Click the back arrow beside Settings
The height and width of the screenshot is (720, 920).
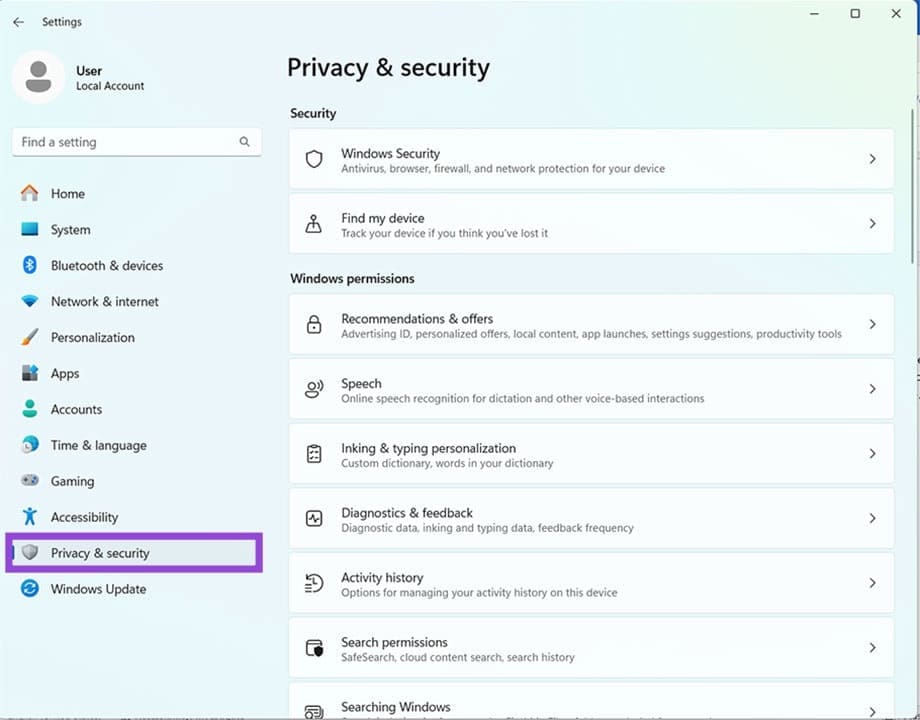coord(18,22)
